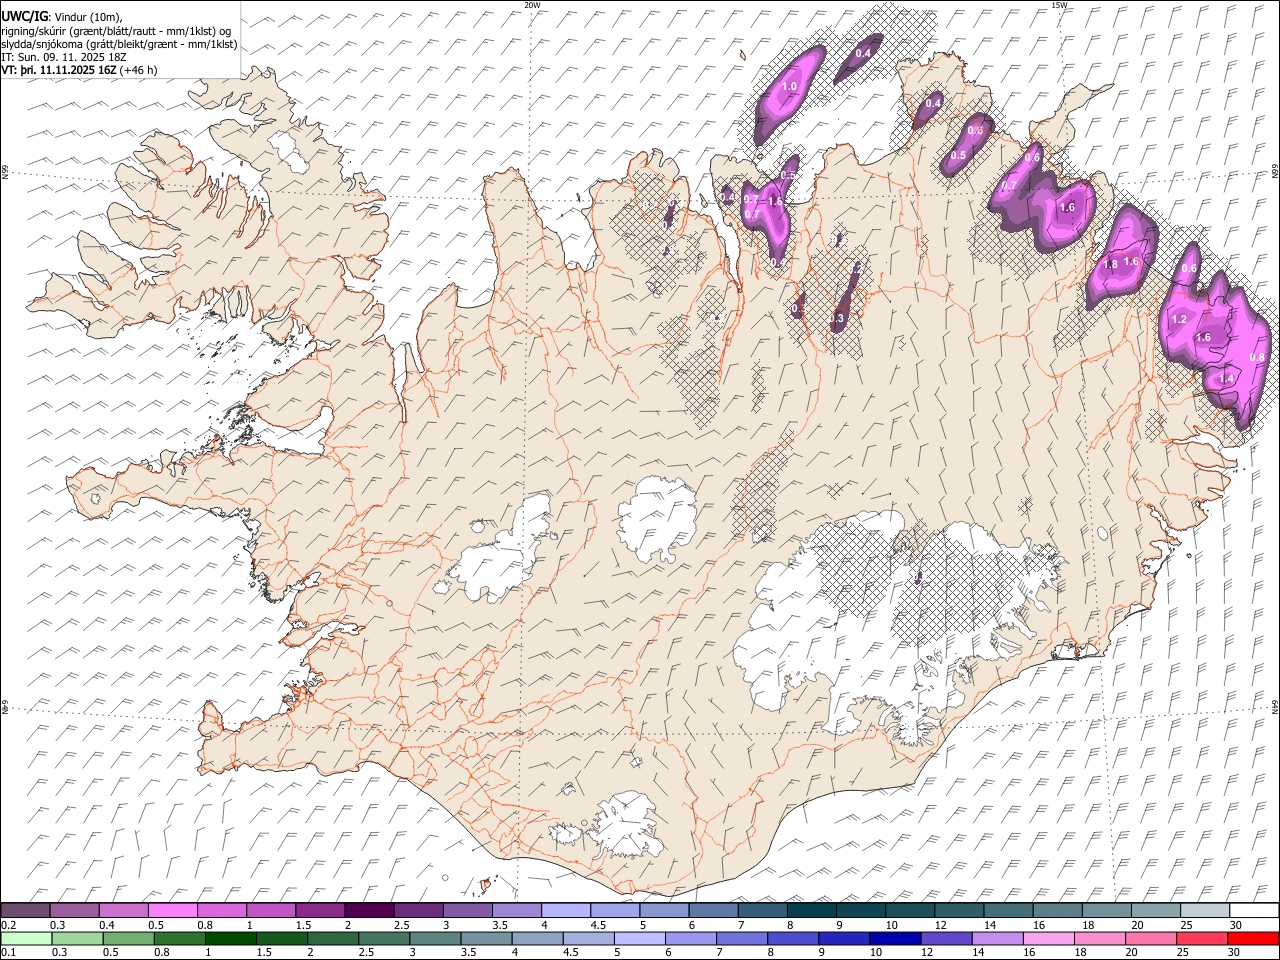Click the '1.4' snowfall value near the east coast
This screenshot has width=1280, height=960.
1226,379
